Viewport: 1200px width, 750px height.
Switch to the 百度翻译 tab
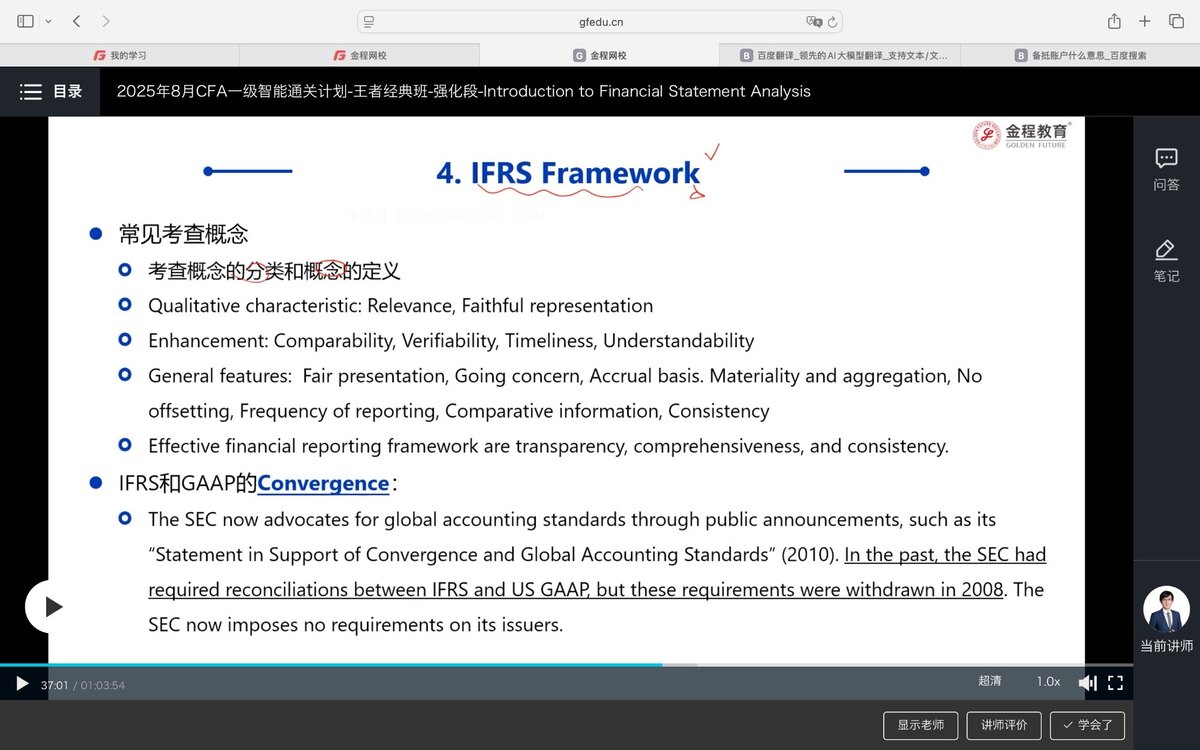[840, 55]
